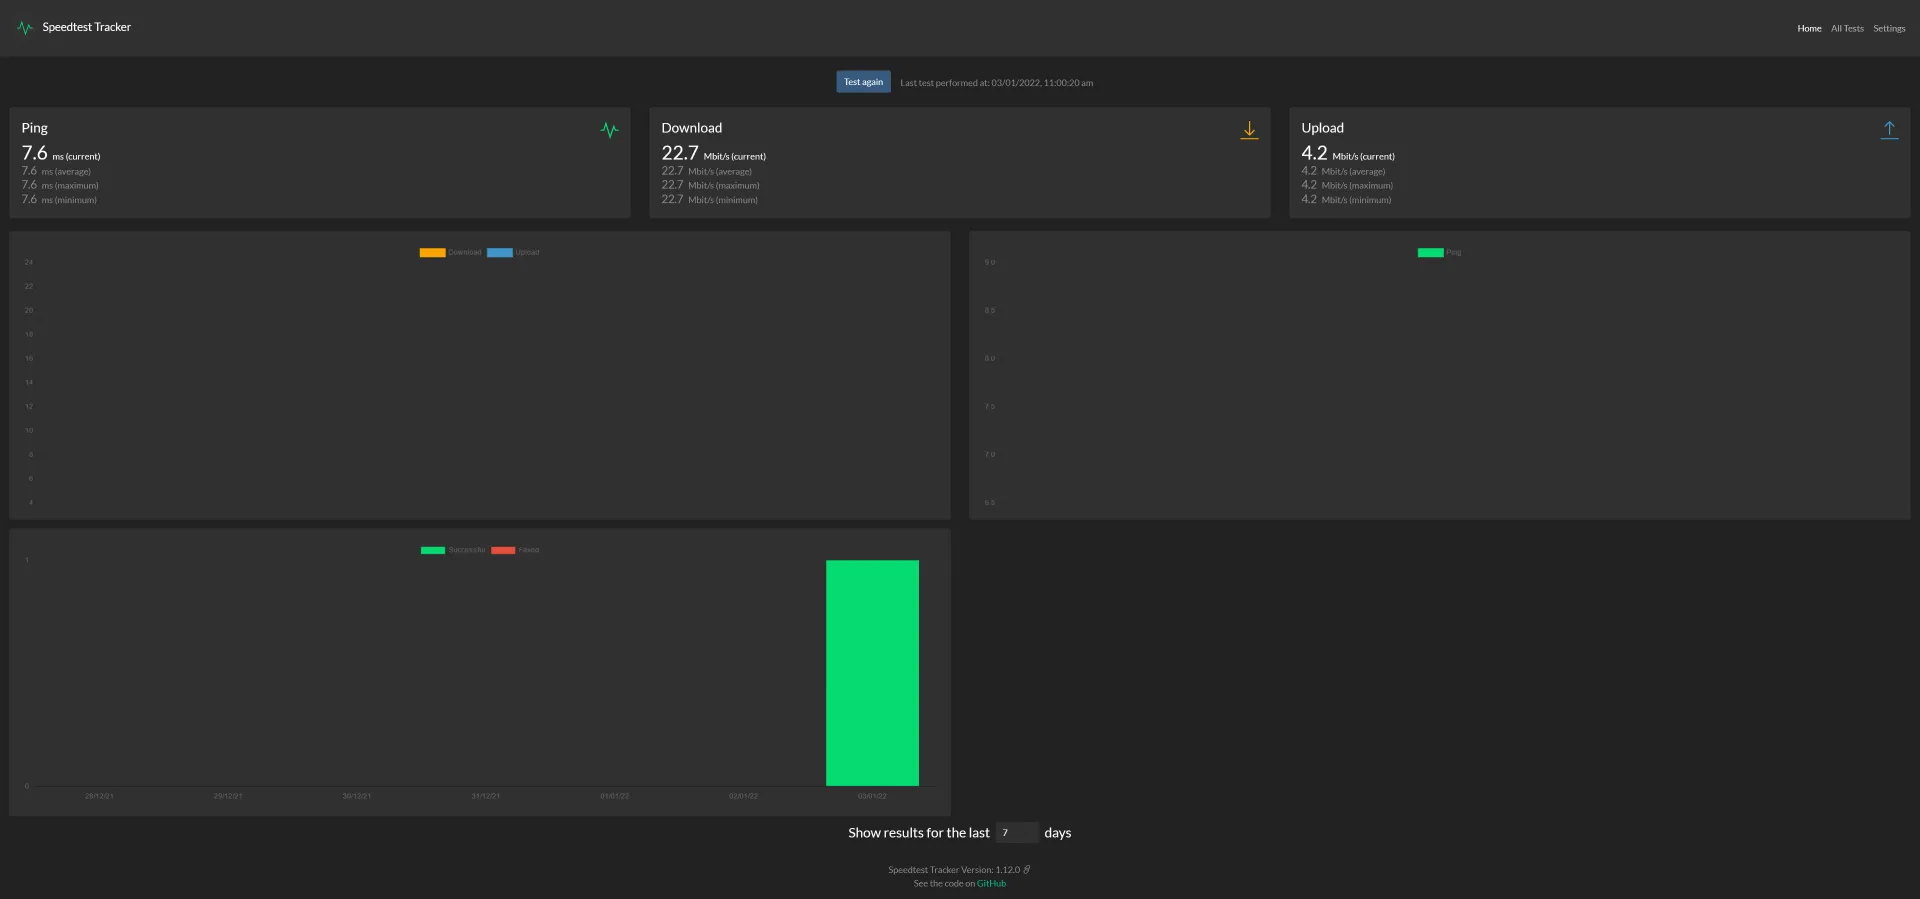Click the Upload card arrow icon
The image size is (1920, 899).
pyautogui.click(x=1889, y=130)
